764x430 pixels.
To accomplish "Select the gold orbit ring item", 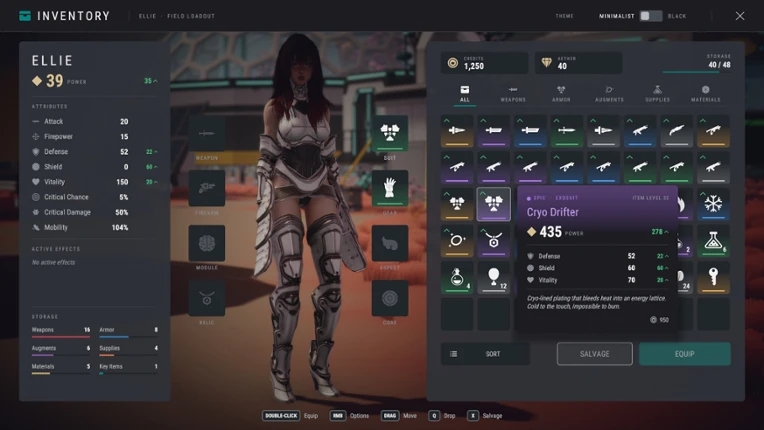I will click(x=457, y=241).
